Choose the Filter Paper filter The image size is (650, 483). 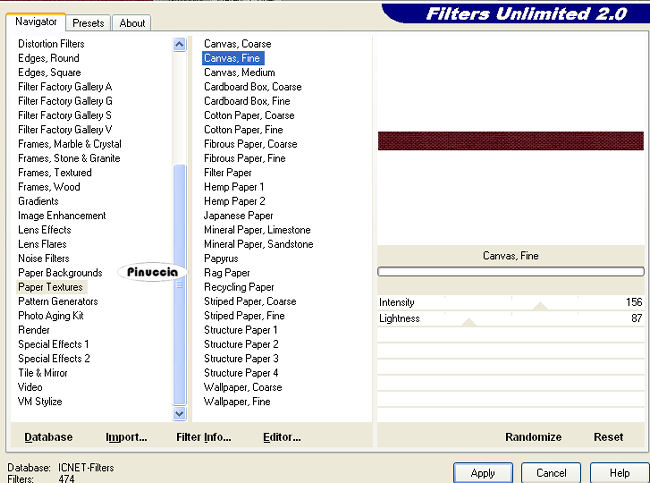(228, 172)
